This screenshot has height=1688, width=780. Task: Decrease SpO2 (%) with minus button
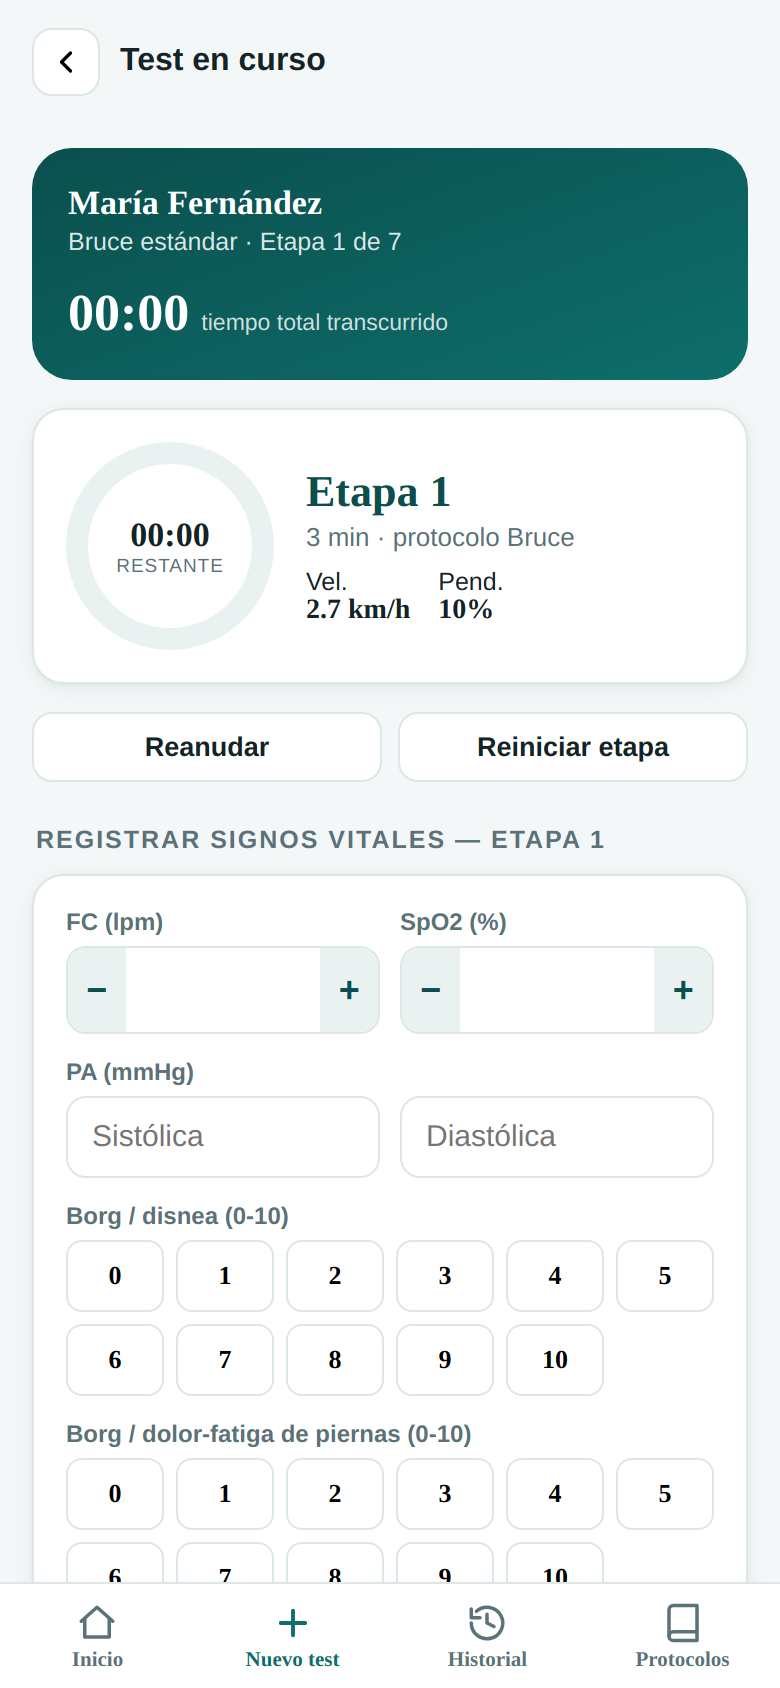431,990
